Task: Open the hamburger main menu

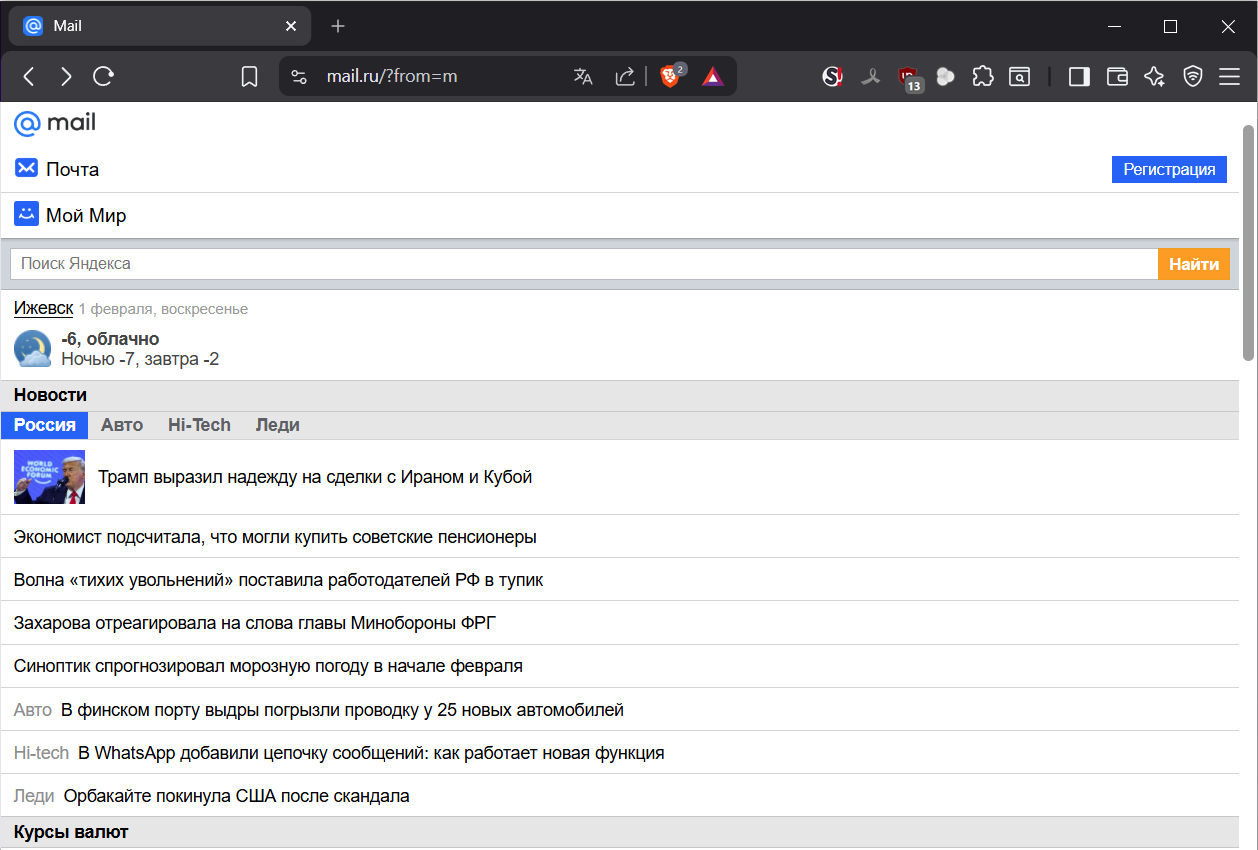Action: click(x=1229, y=76)
